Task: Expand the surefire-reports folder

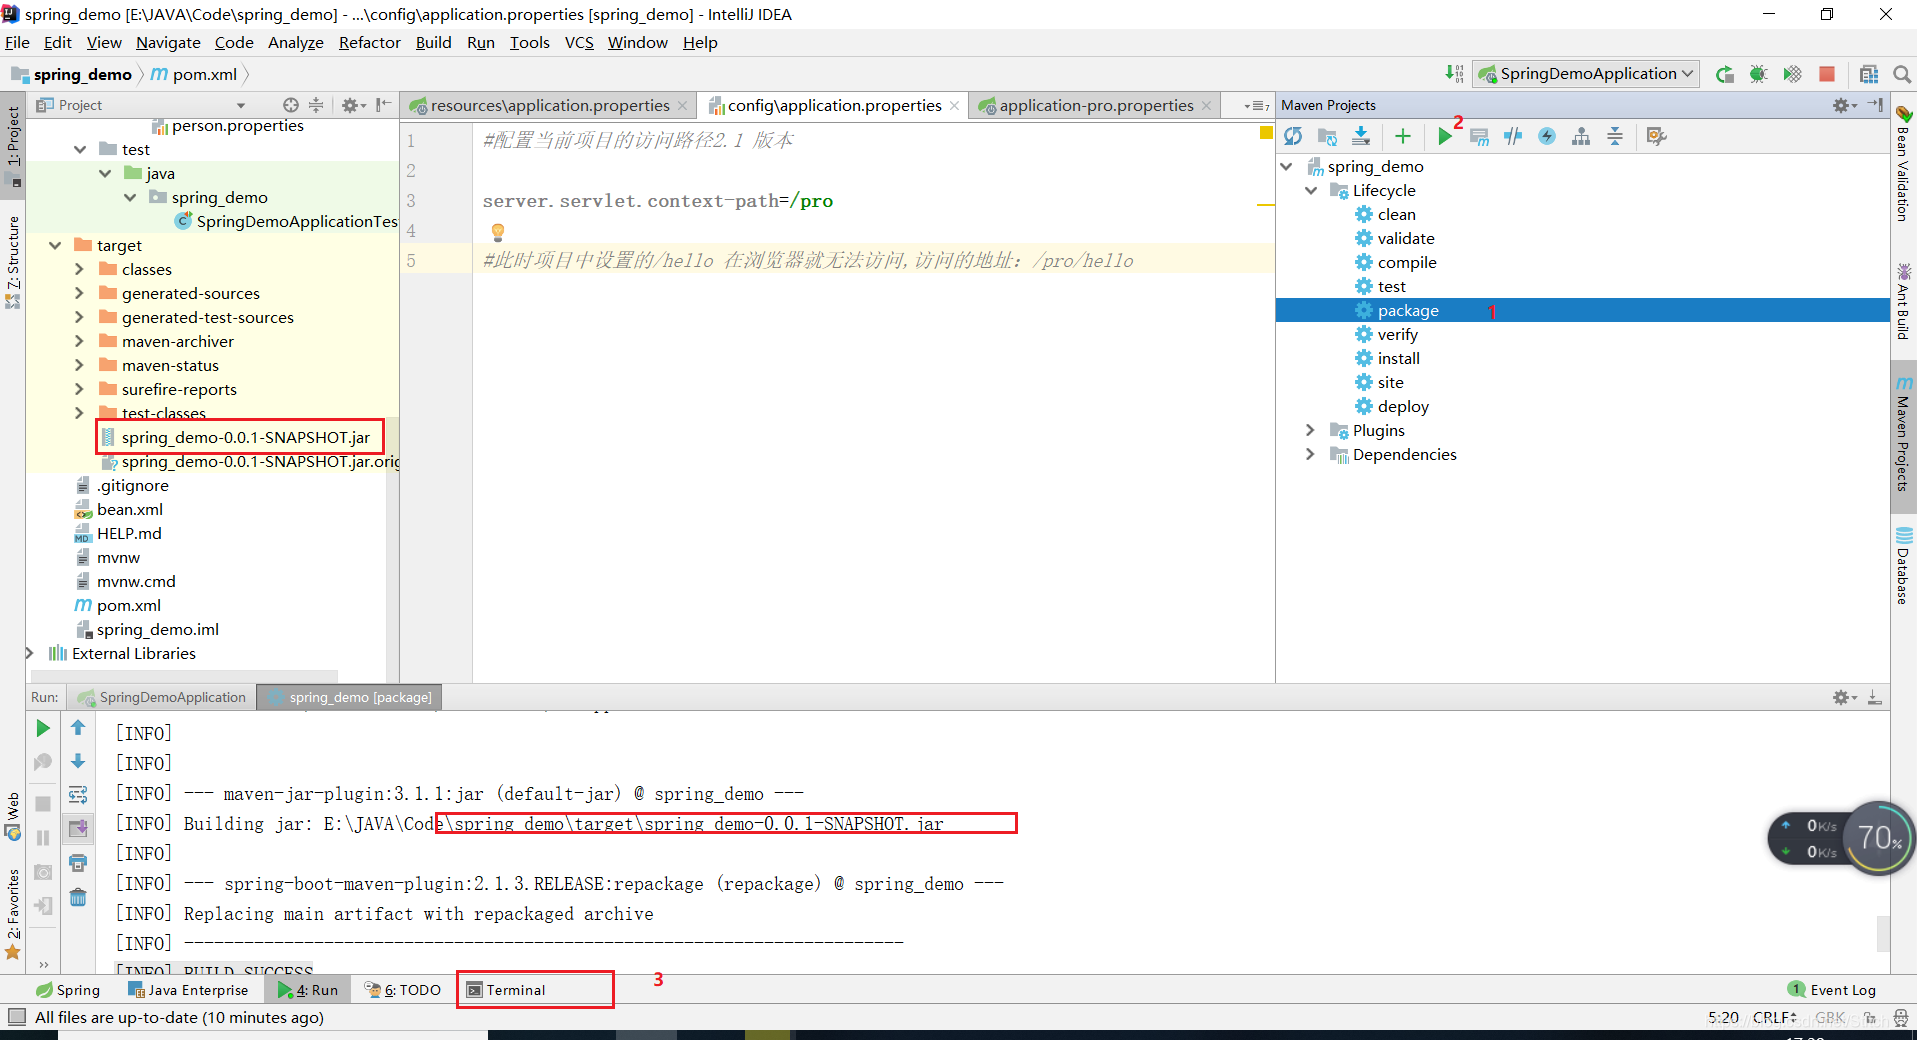Action: click(x=79, y=389)
